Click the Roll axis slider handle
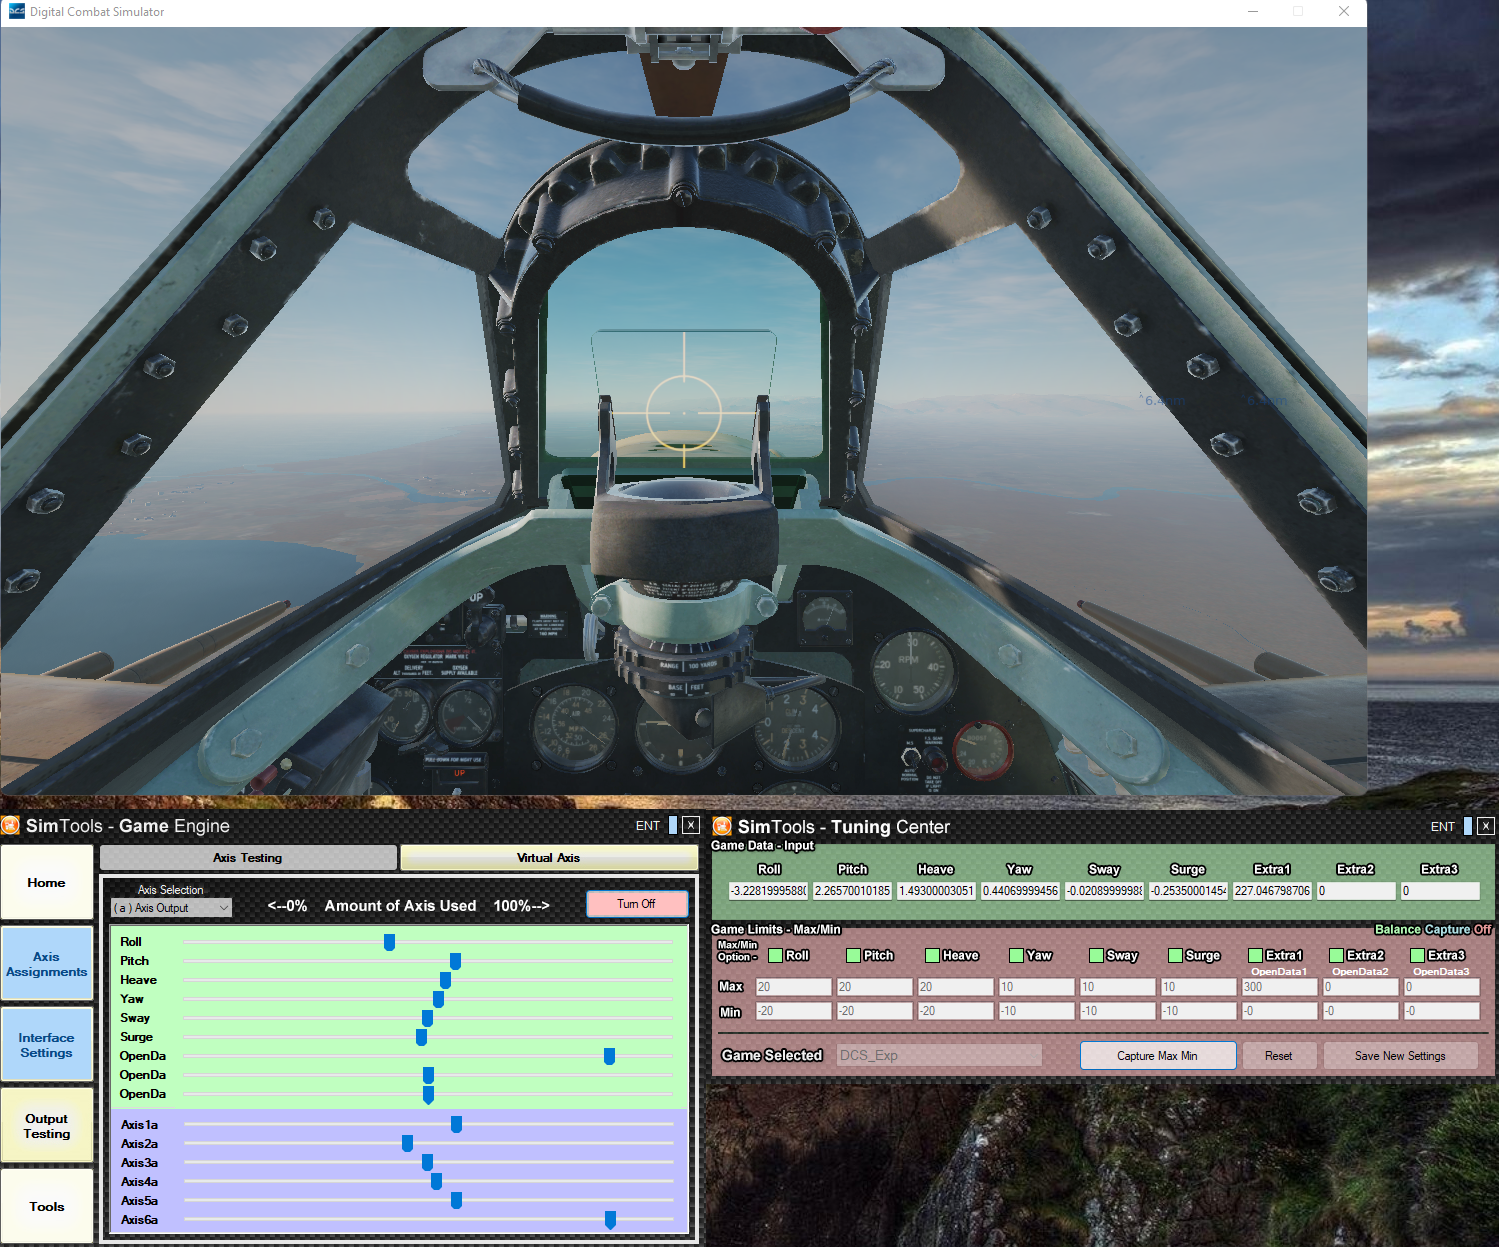Viewport: 1499px width, 1247px height. [x=389, y=942]
